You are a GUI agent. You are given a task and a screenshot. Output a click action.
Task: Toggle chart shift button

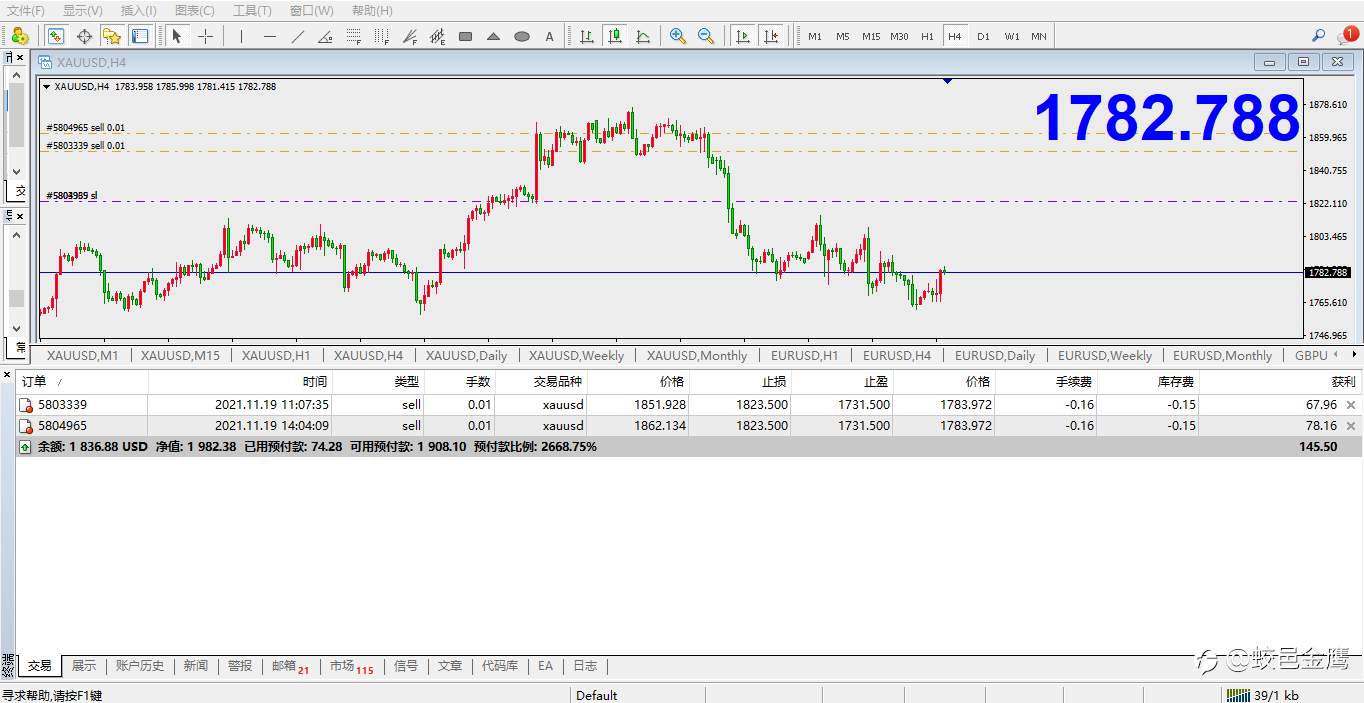(x=770, y=36)
